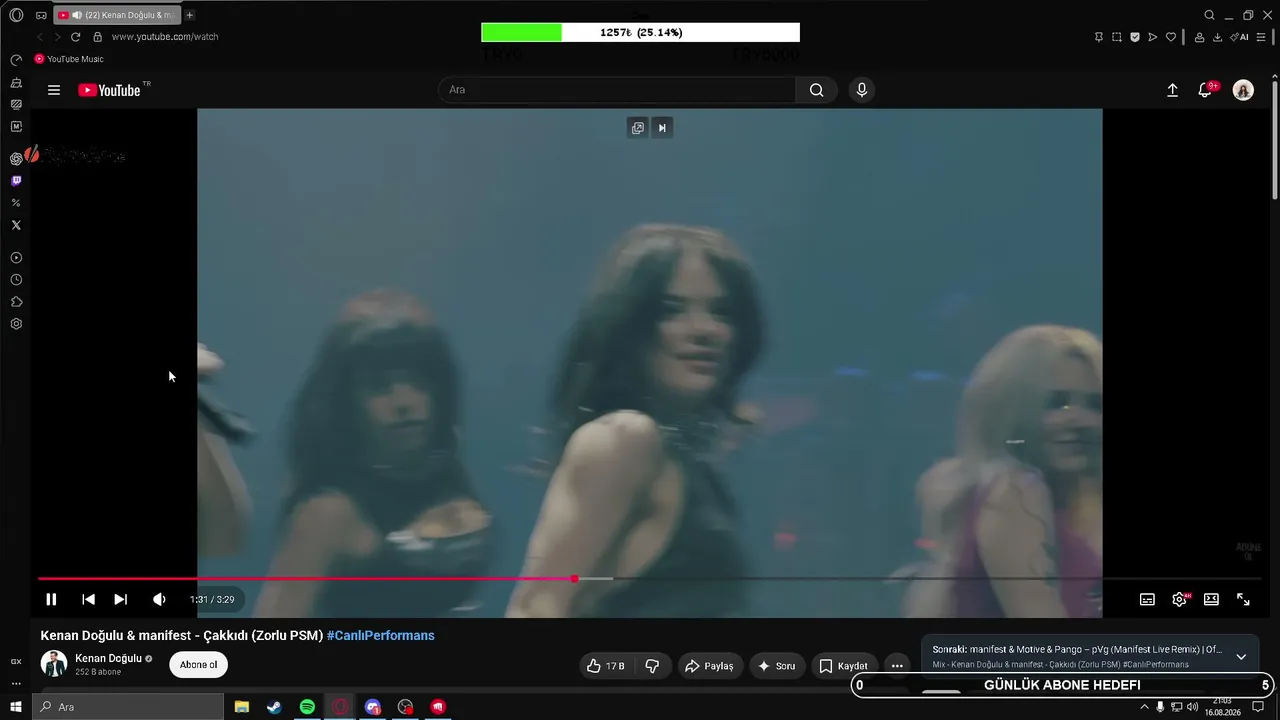Pause the video
This screenshot has width=1280, height=720.
click(x=51, y=599)
